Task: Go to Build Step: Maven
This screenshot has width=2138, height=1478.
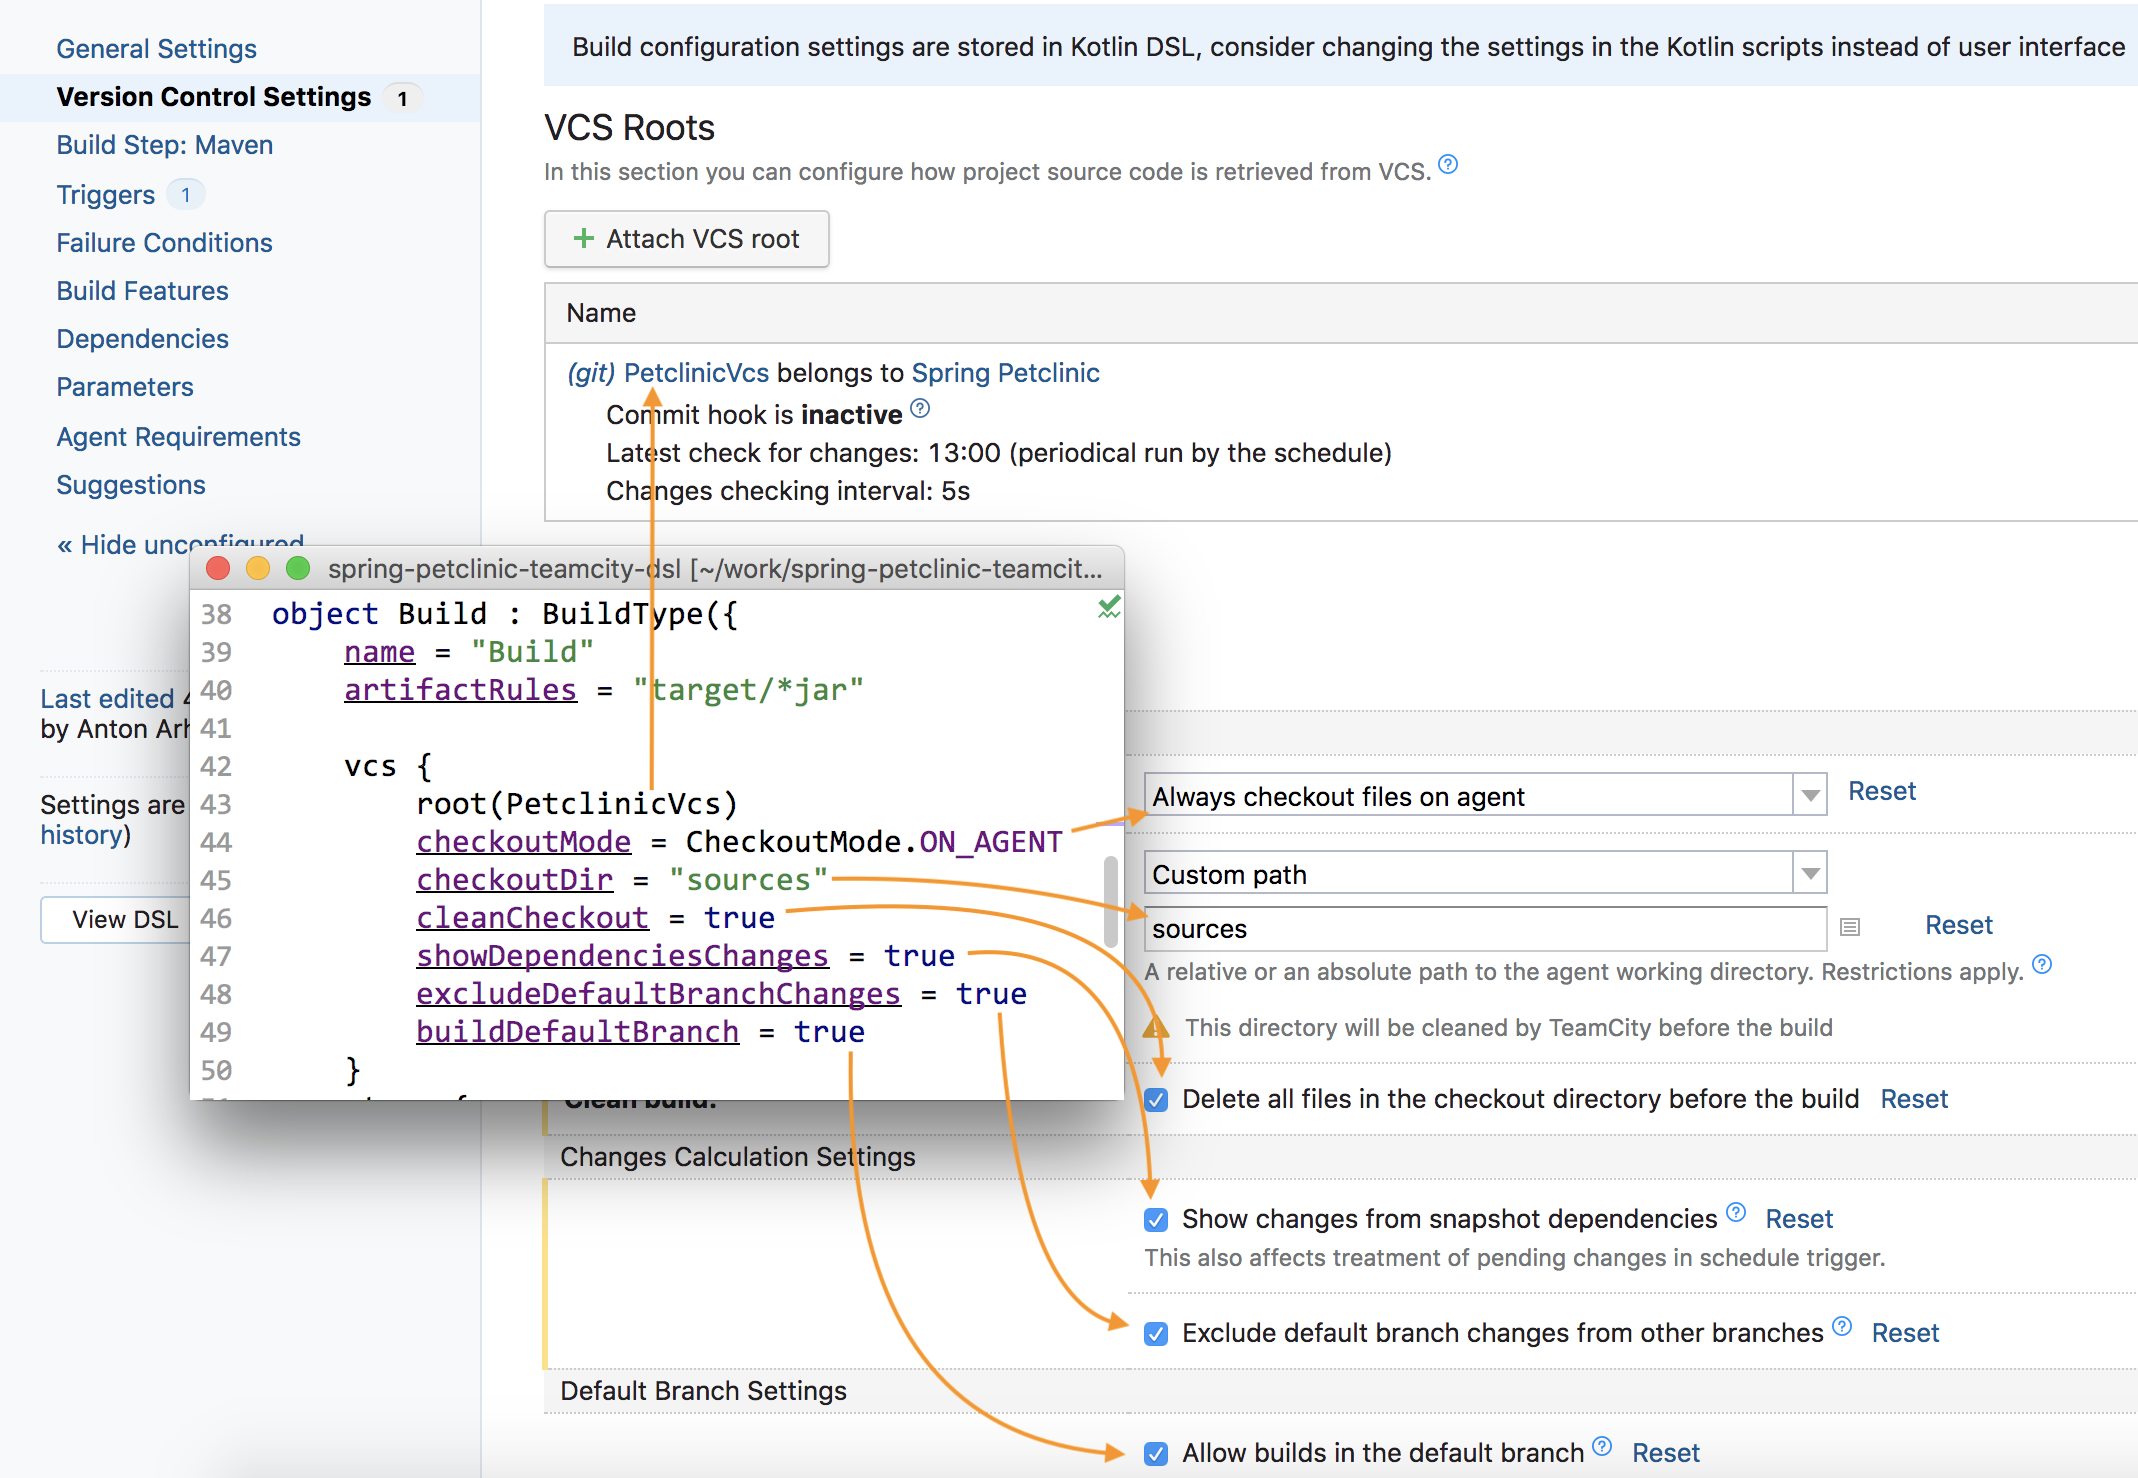Action: (x=165, y=145)
